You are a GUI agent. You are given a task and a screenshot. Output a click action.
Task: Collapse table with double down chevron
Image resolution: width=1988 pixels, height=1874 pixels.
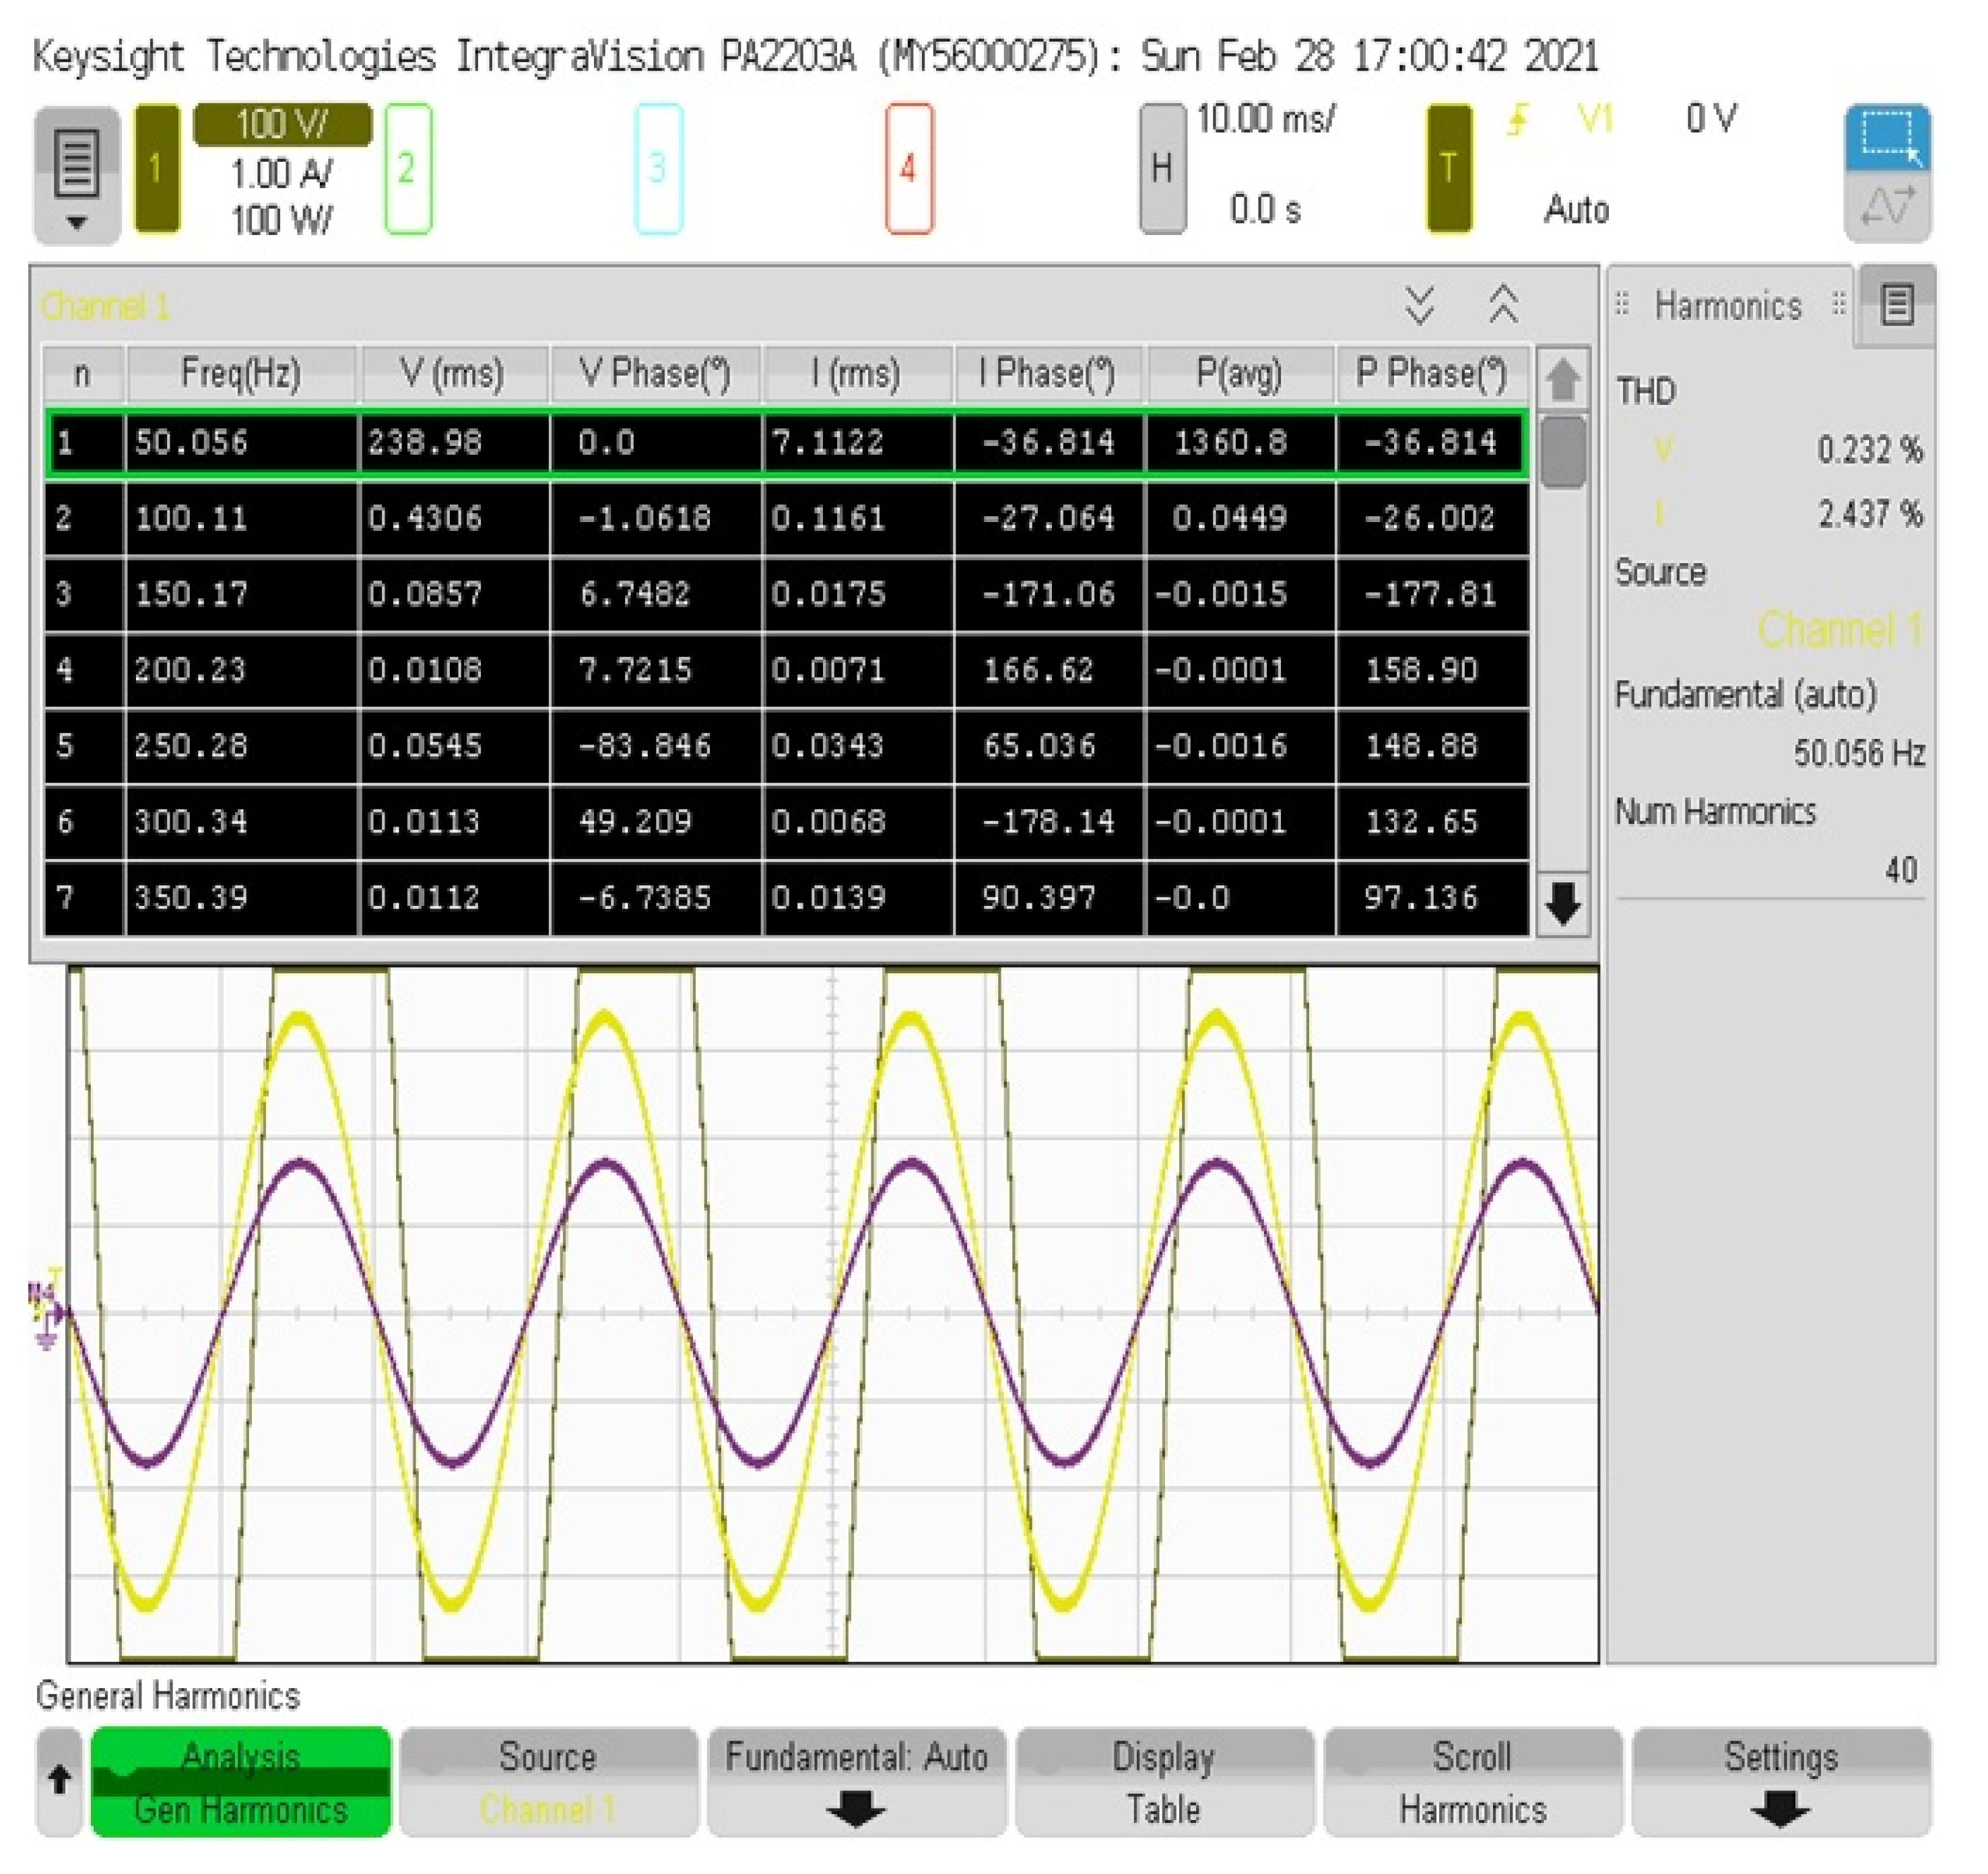[x=1419, y=304]
